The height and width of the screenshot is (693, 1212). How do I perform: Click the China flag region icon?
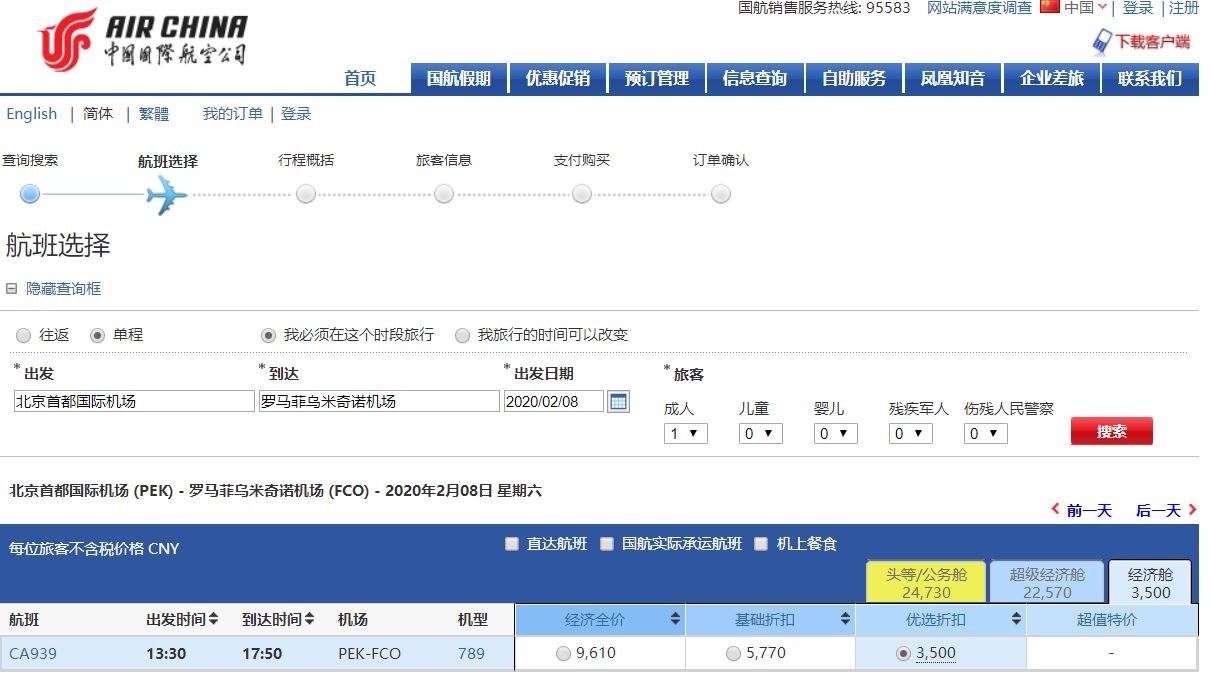1049,7
